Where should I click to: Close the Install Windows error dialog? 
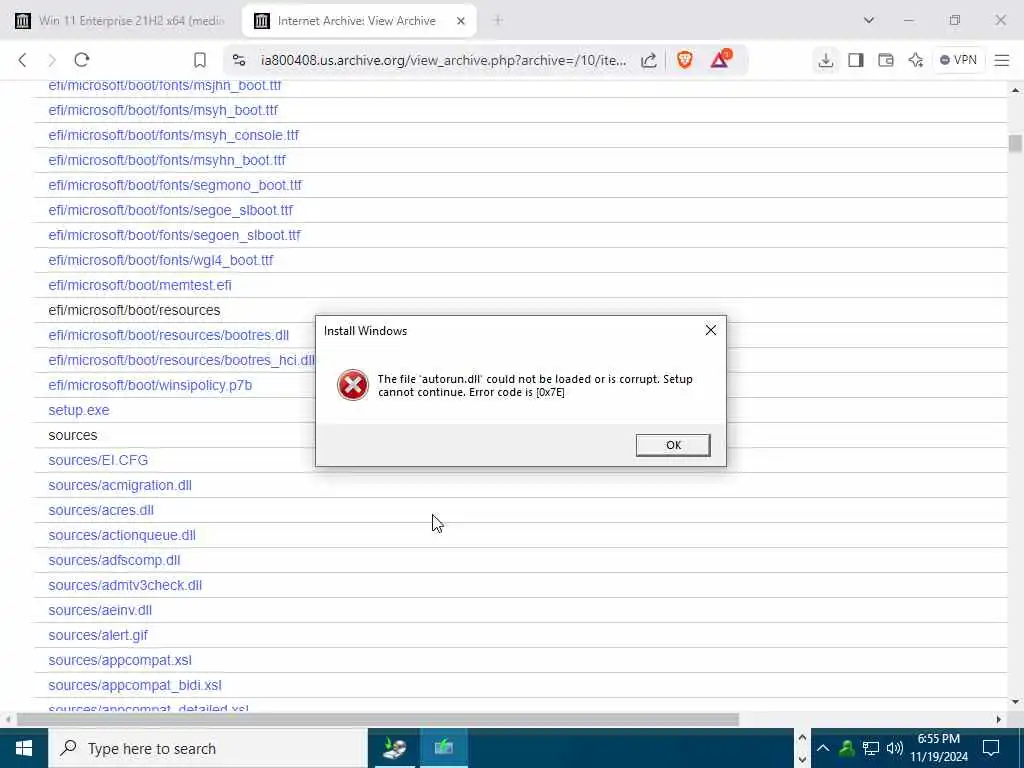[711, 330]
